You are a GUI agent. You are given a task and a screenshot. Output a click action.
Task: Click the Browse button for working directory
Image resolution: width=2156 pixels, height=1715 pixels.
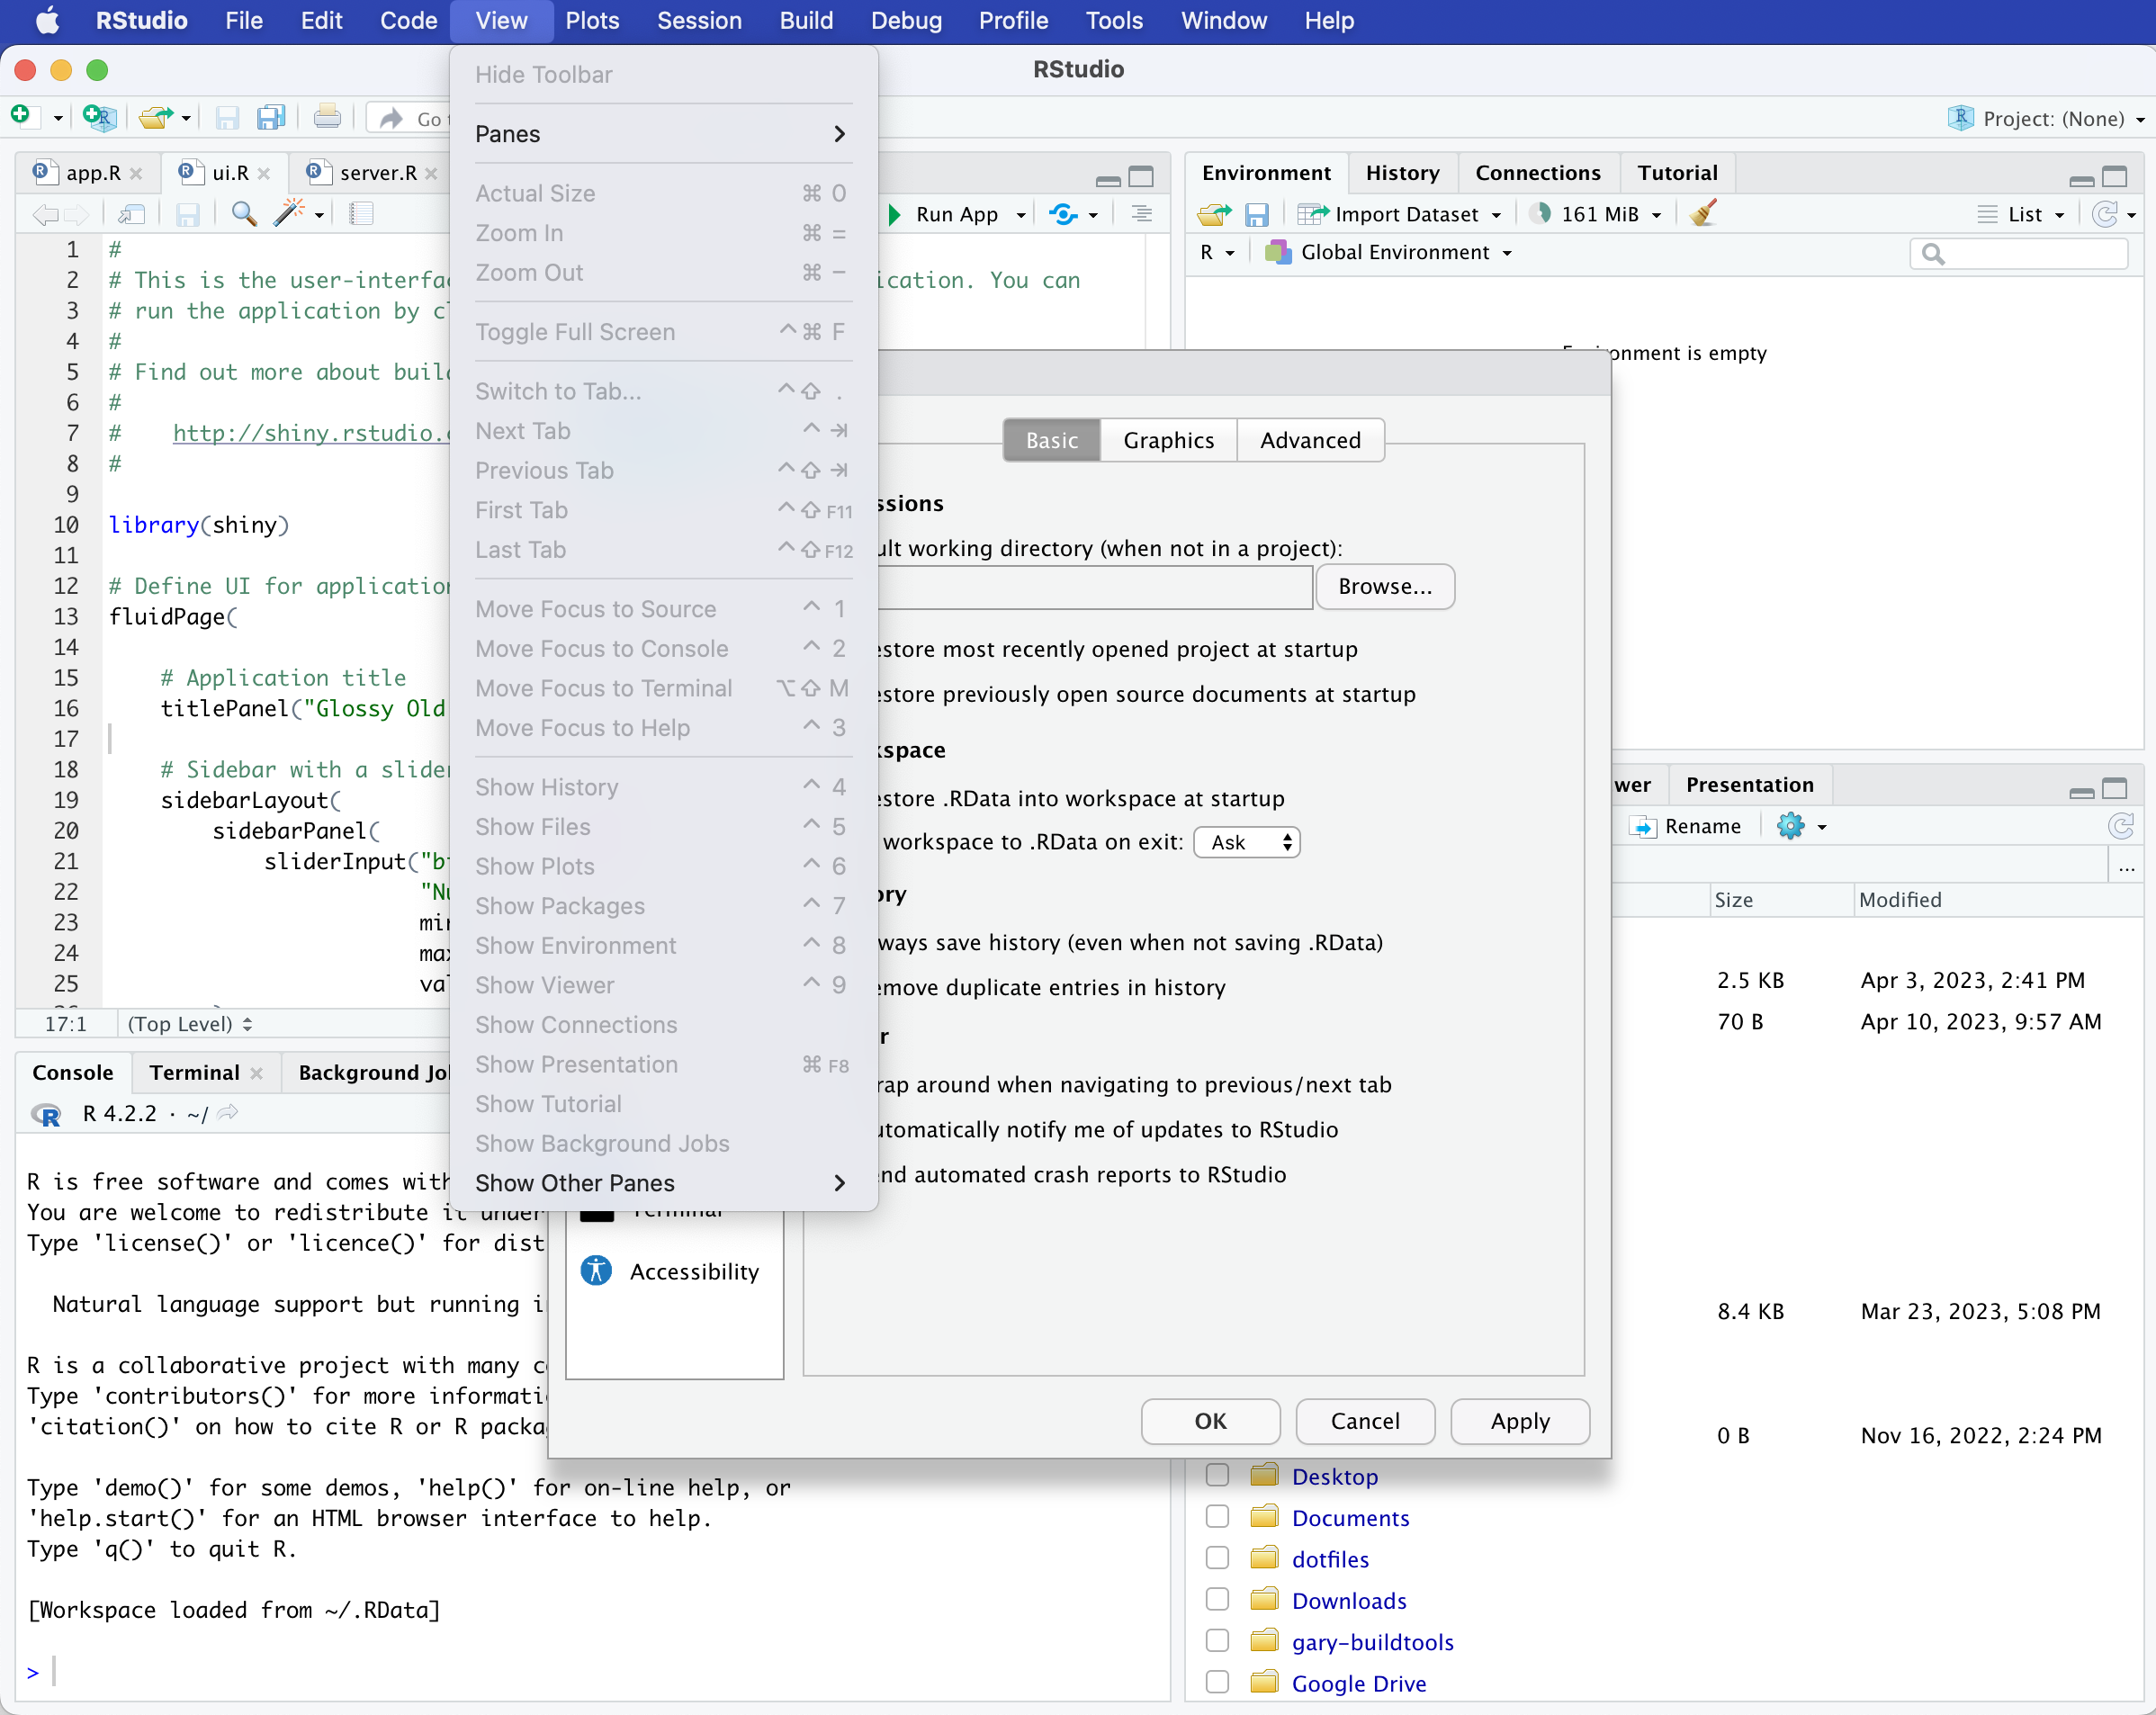point(1385,587)
